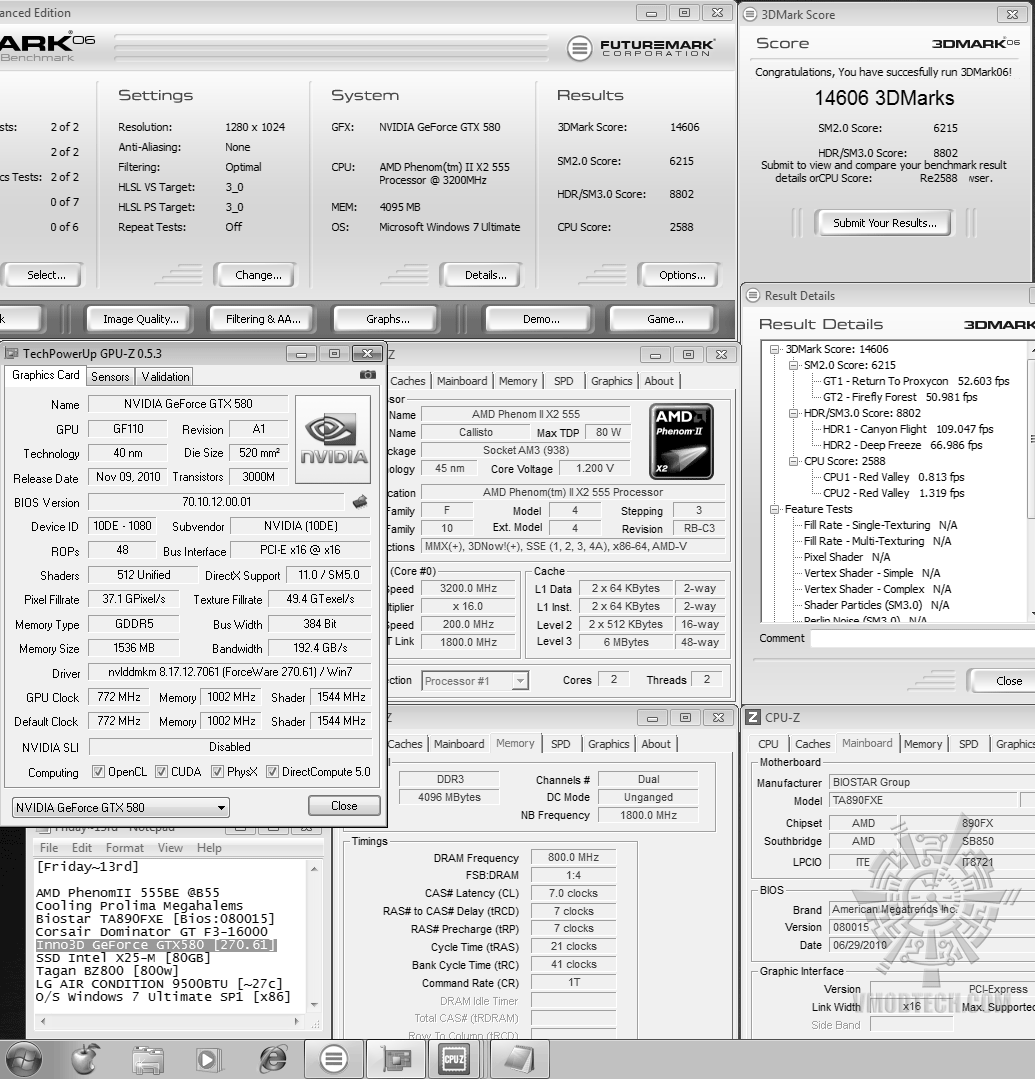Click the Select... tests button
The width and height of the screenshot is (1035, 1079).
coord(43,275)
